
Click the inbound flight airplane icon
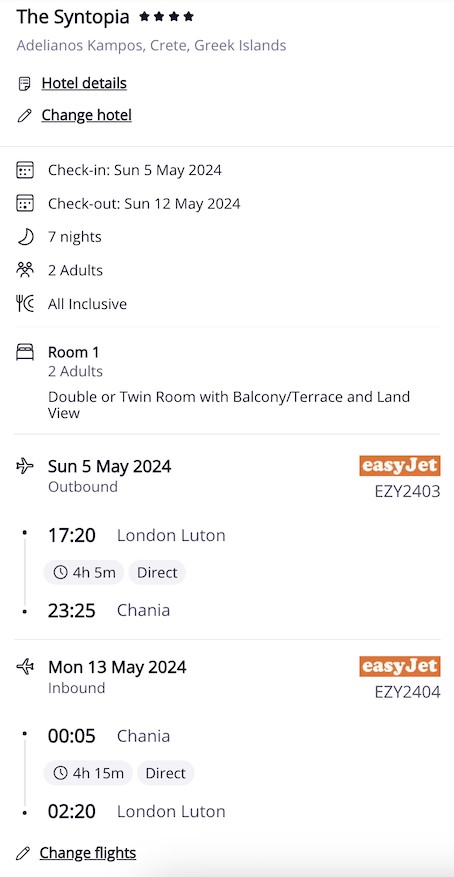coord(25,667)
